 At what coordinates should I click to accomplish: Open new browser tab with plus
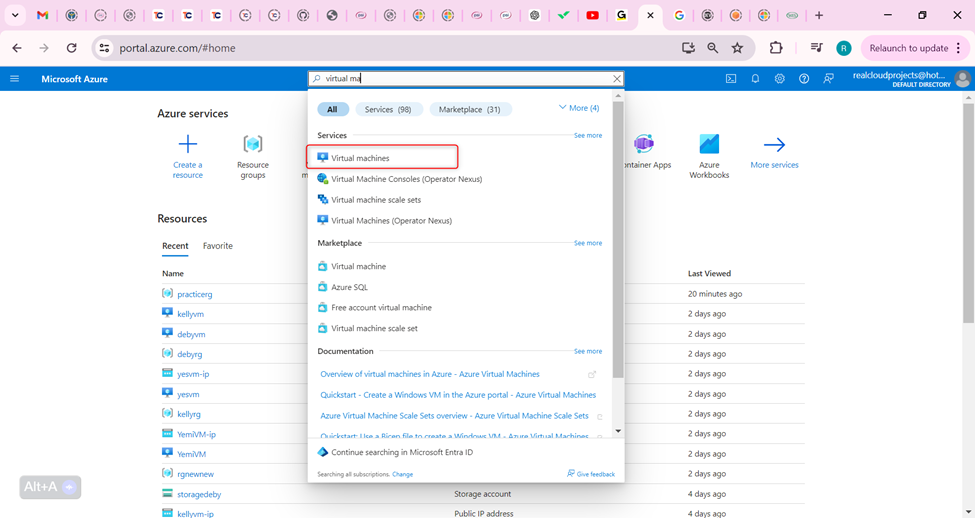pos(819,16)
